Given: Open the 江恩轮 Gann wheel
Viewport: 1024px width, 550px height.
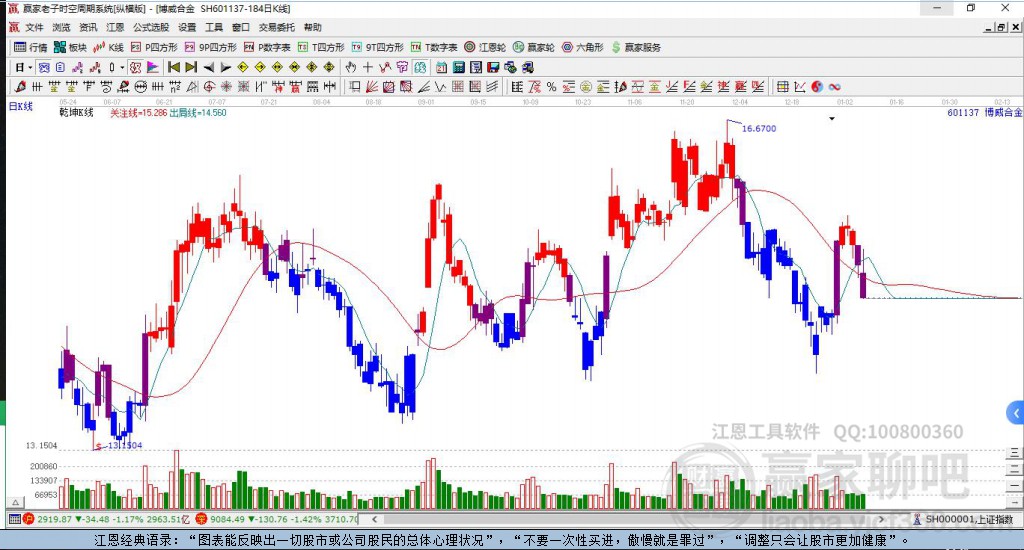Looking at the screenshot, I should (485, 47).
